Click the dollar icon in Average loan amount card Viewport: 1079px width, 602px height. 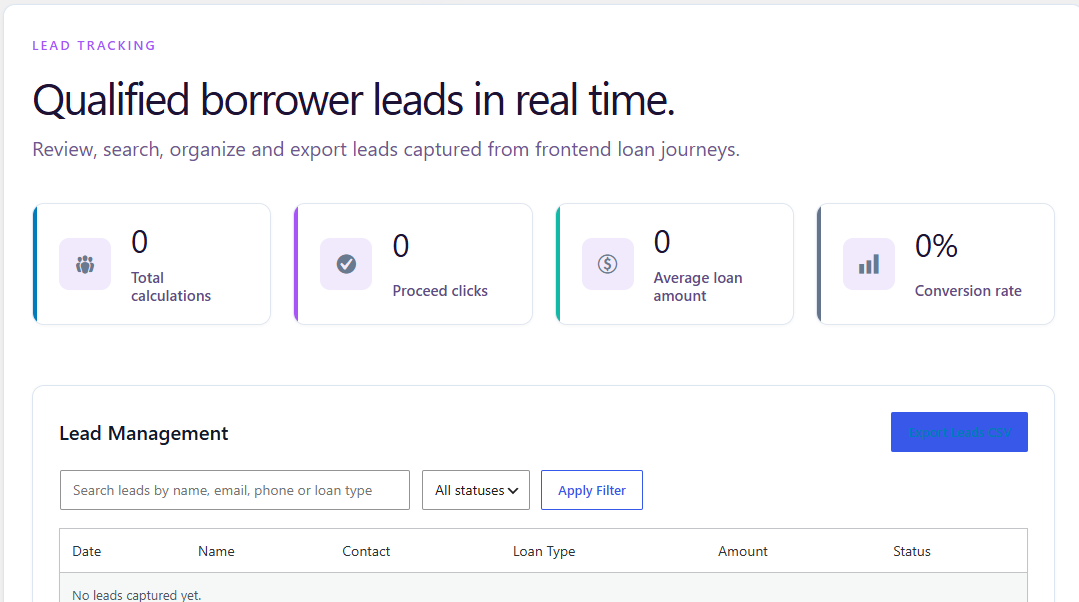[x=608, y=264]
